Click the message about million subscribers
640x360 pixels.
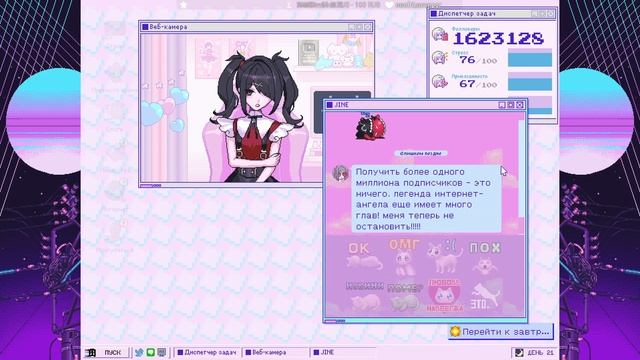click(x=426, y=199)
